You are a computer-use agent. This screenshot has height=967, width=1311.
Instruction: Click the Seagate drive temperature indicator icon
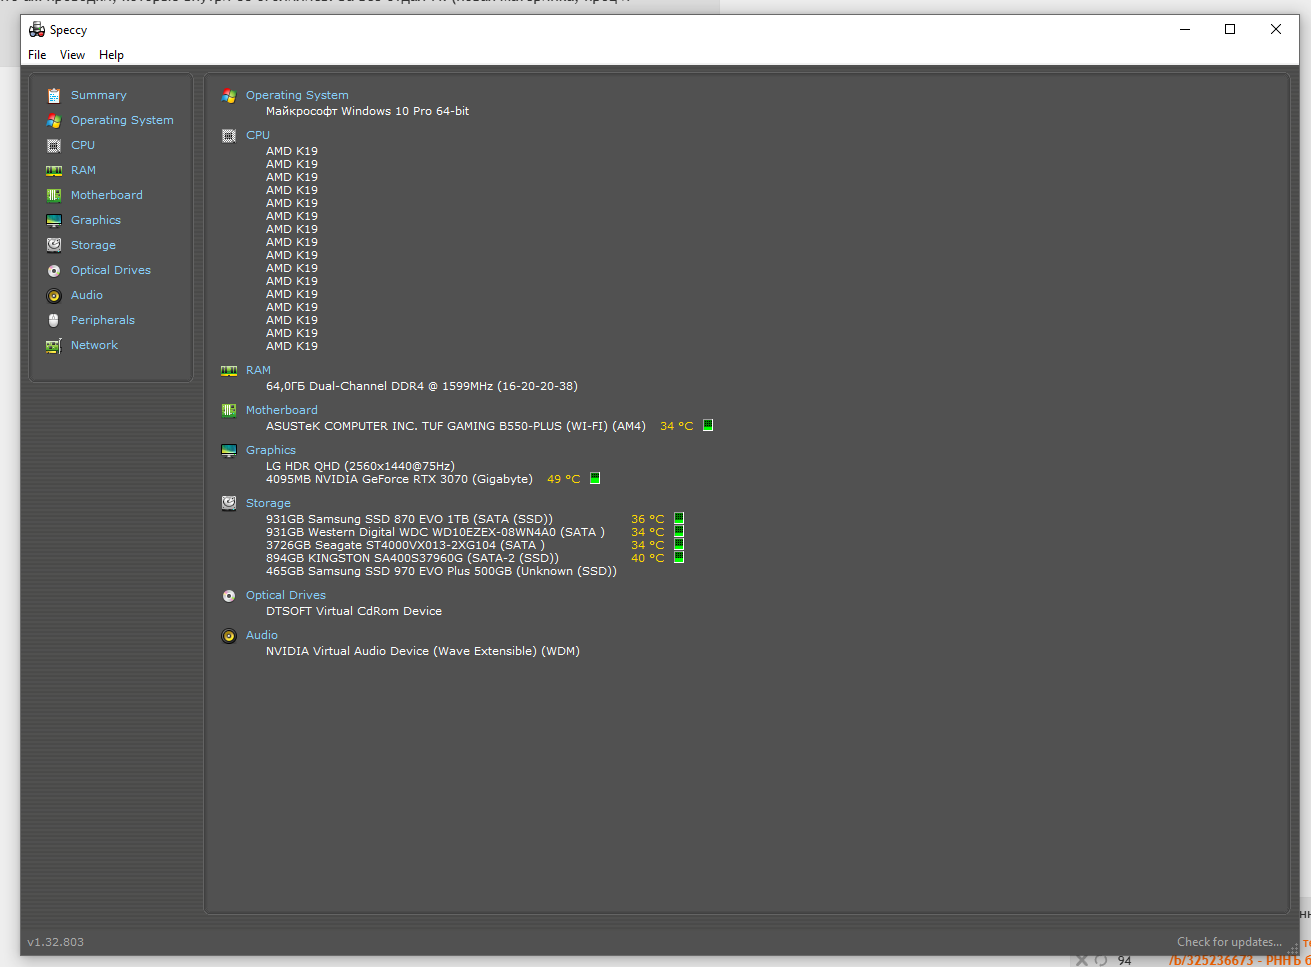pos(679,544)
